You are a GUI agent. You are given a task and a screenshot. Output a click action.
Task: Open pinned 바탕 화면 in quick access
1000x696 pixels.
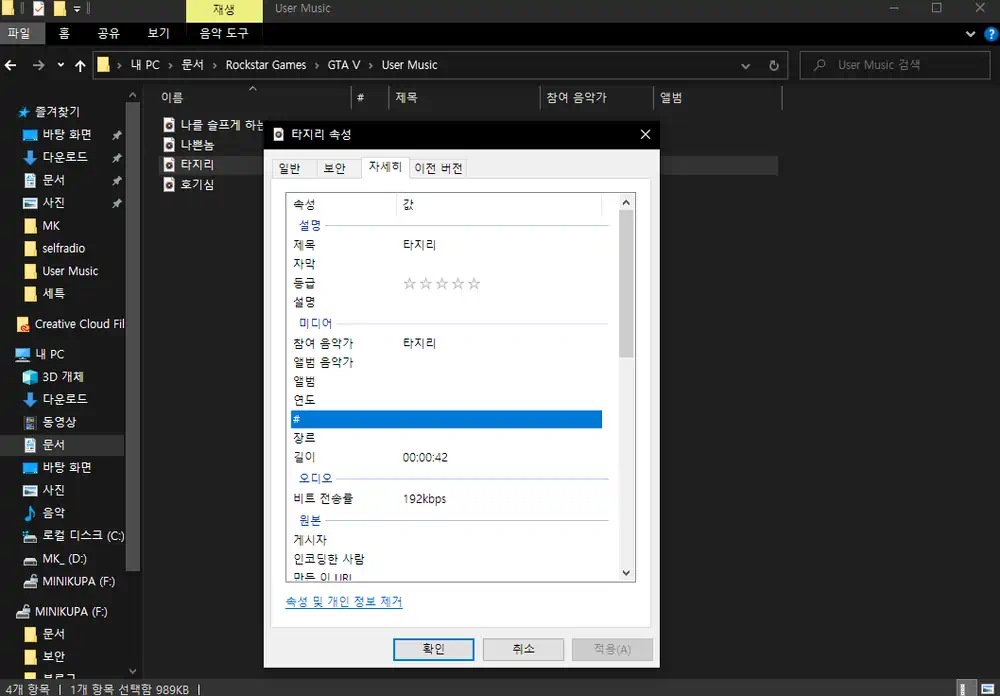click(x=66, y=135)
